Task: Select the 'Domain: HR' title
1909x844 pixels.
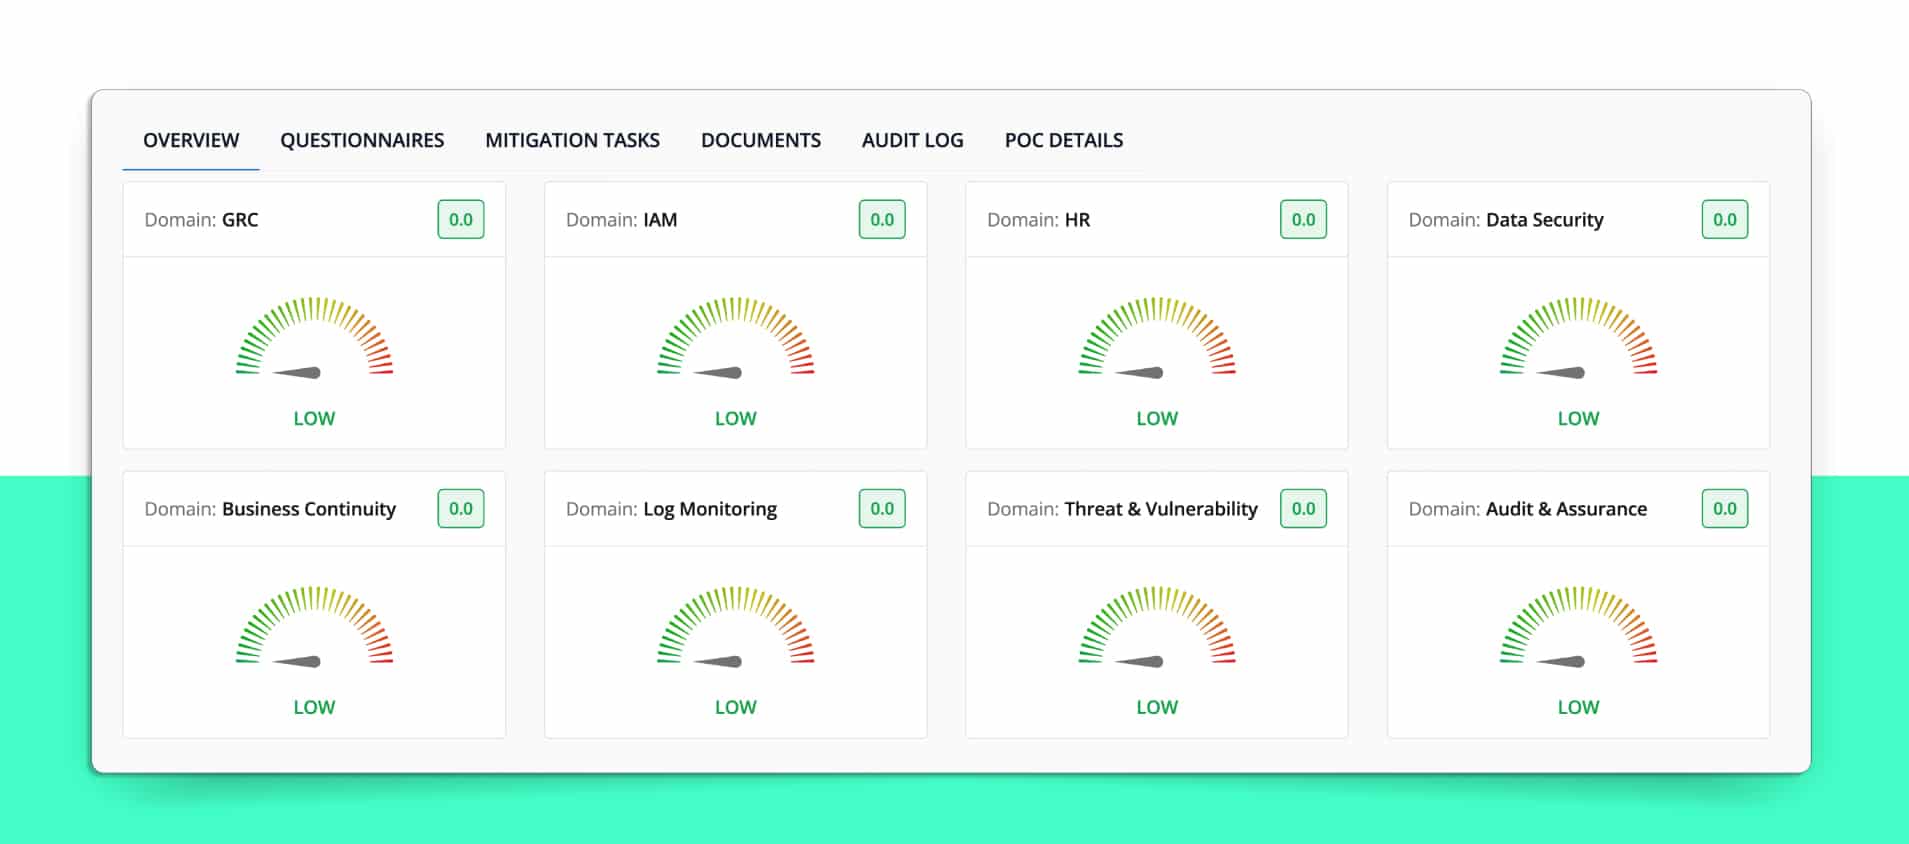Action: click(1038, 220)
